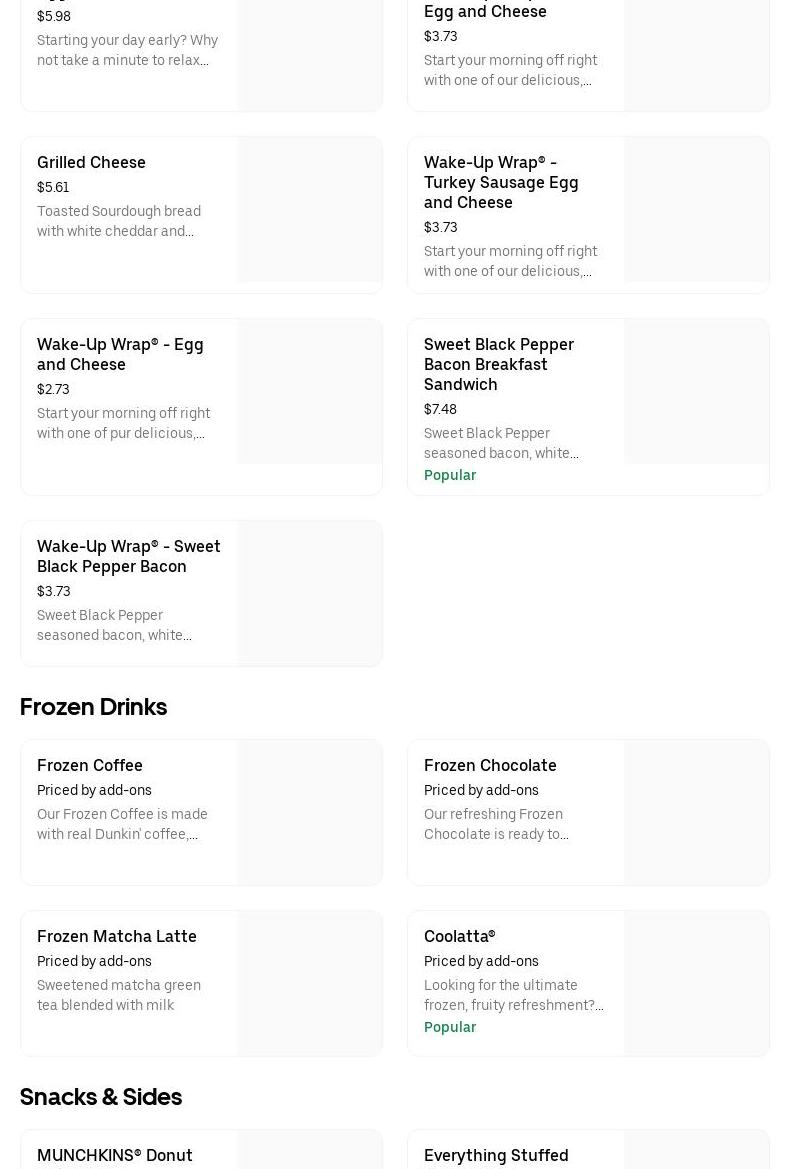The height and width of the screenshot is (1169, 804).
Task: Click the Grilled Cheese description text
Action: click(x=119, y=222)
